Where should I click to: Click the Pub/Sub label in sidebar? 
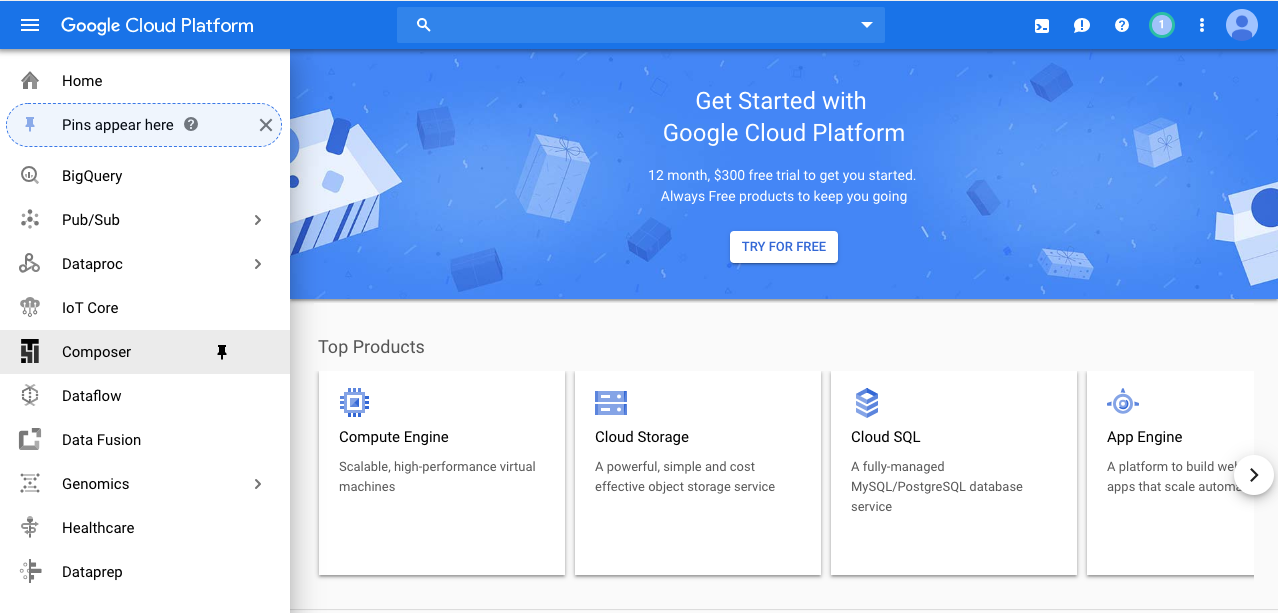pos(91,220)
